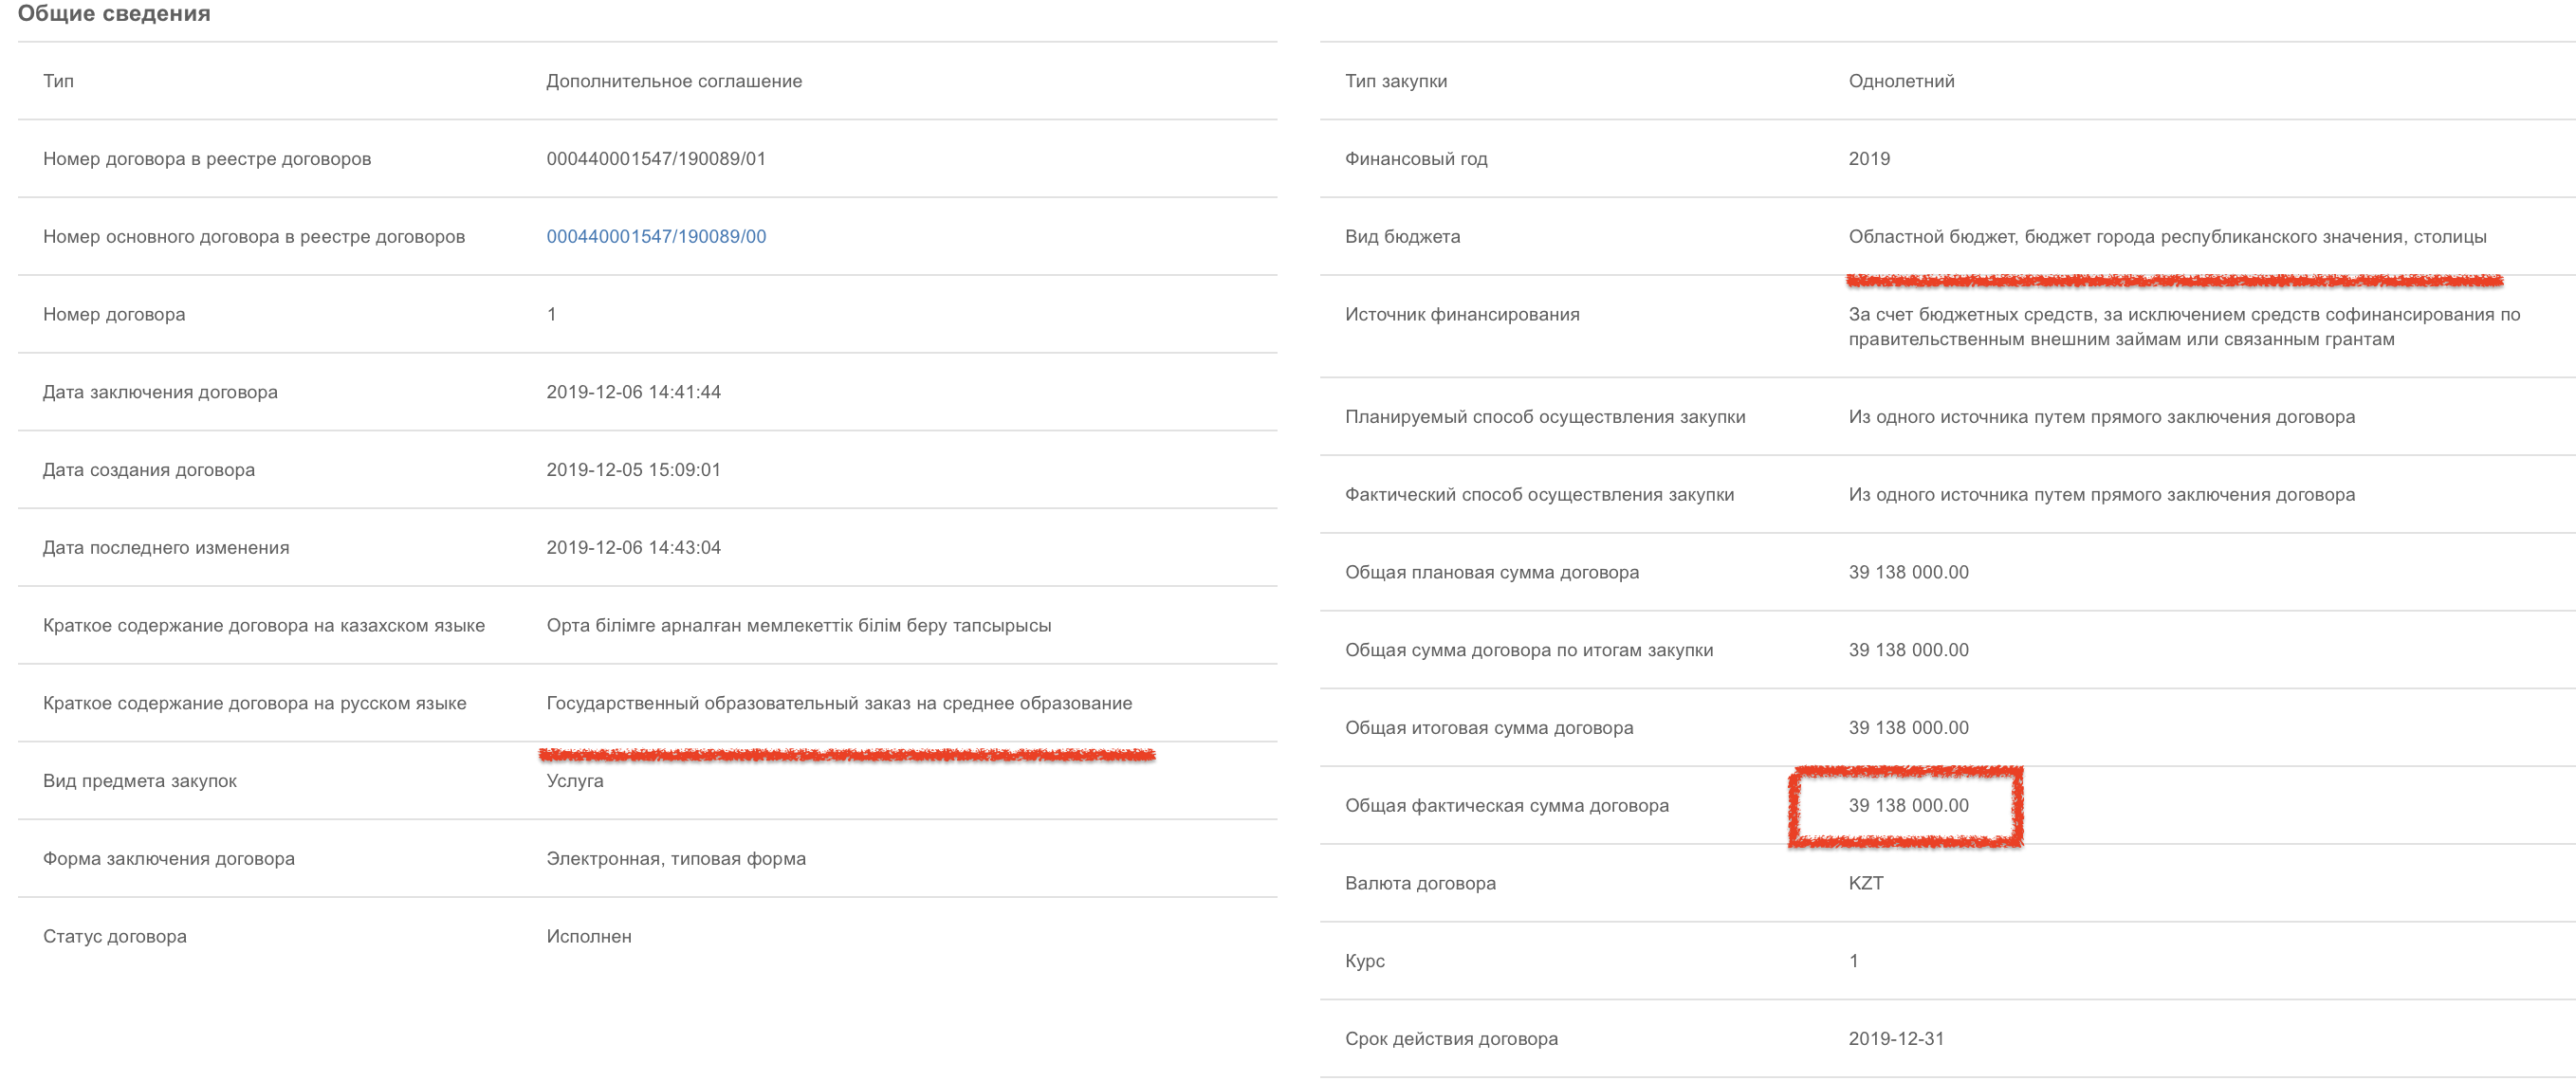
Task: Click contract validity date 2019-12-31
Action: (x=1896, y=1039)
